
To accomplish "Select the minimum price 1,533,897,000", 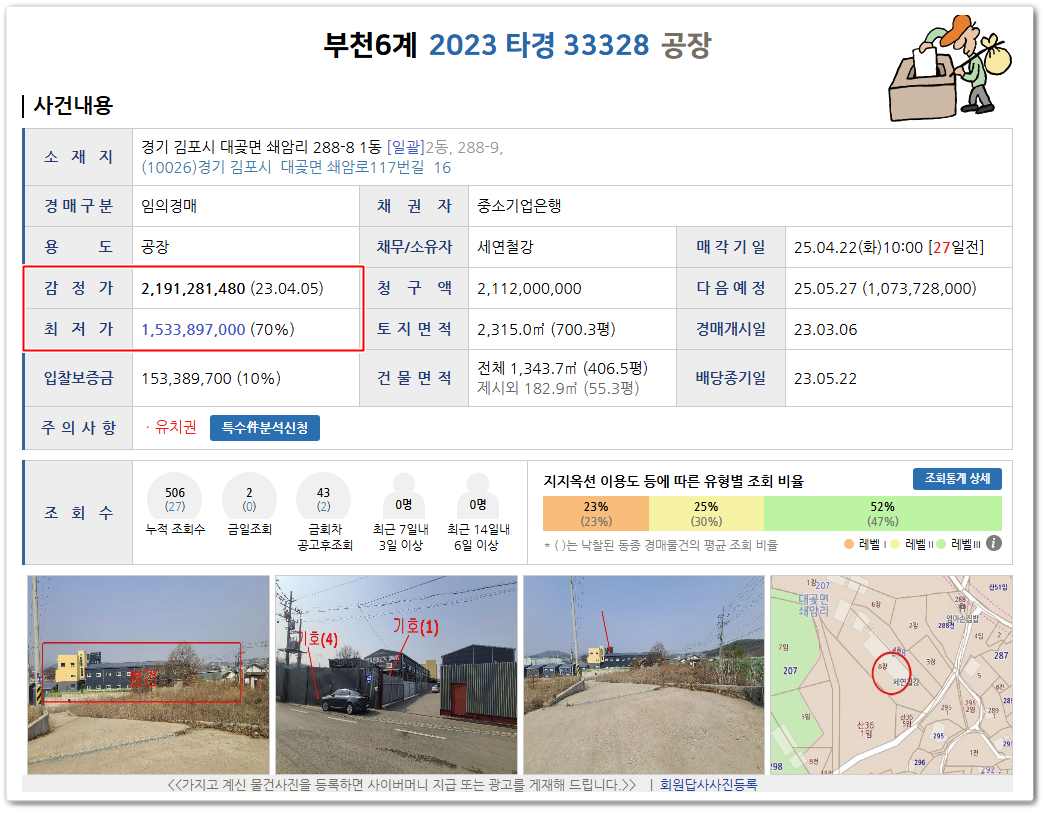I will pyautogui.click(x=193, y=329).
